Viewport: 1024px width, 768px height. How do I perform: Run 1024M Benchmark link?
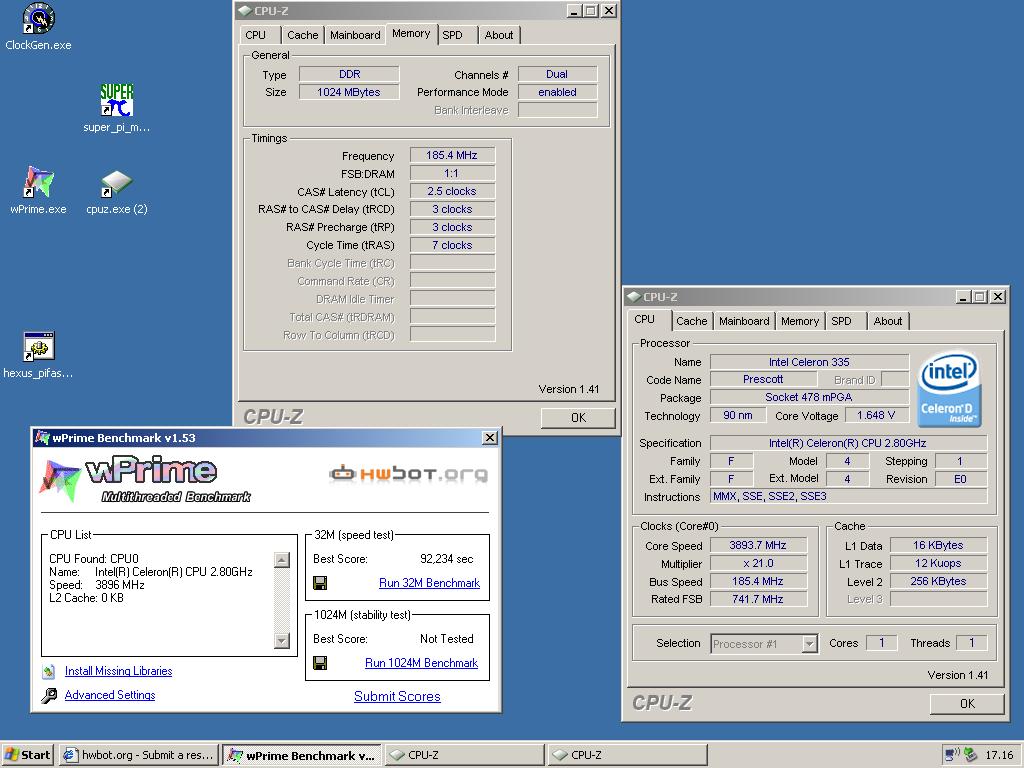[x=421, y=663]
